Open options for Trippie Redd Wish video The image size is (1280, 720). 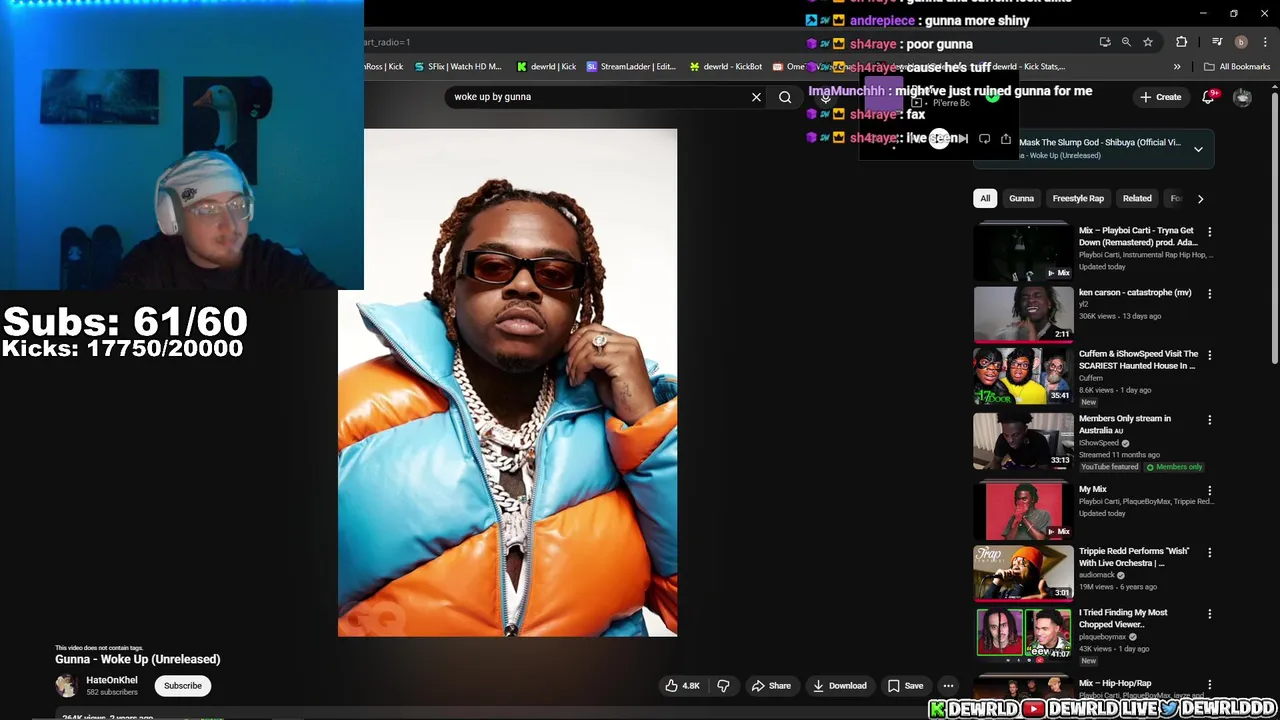[1209, 552]
